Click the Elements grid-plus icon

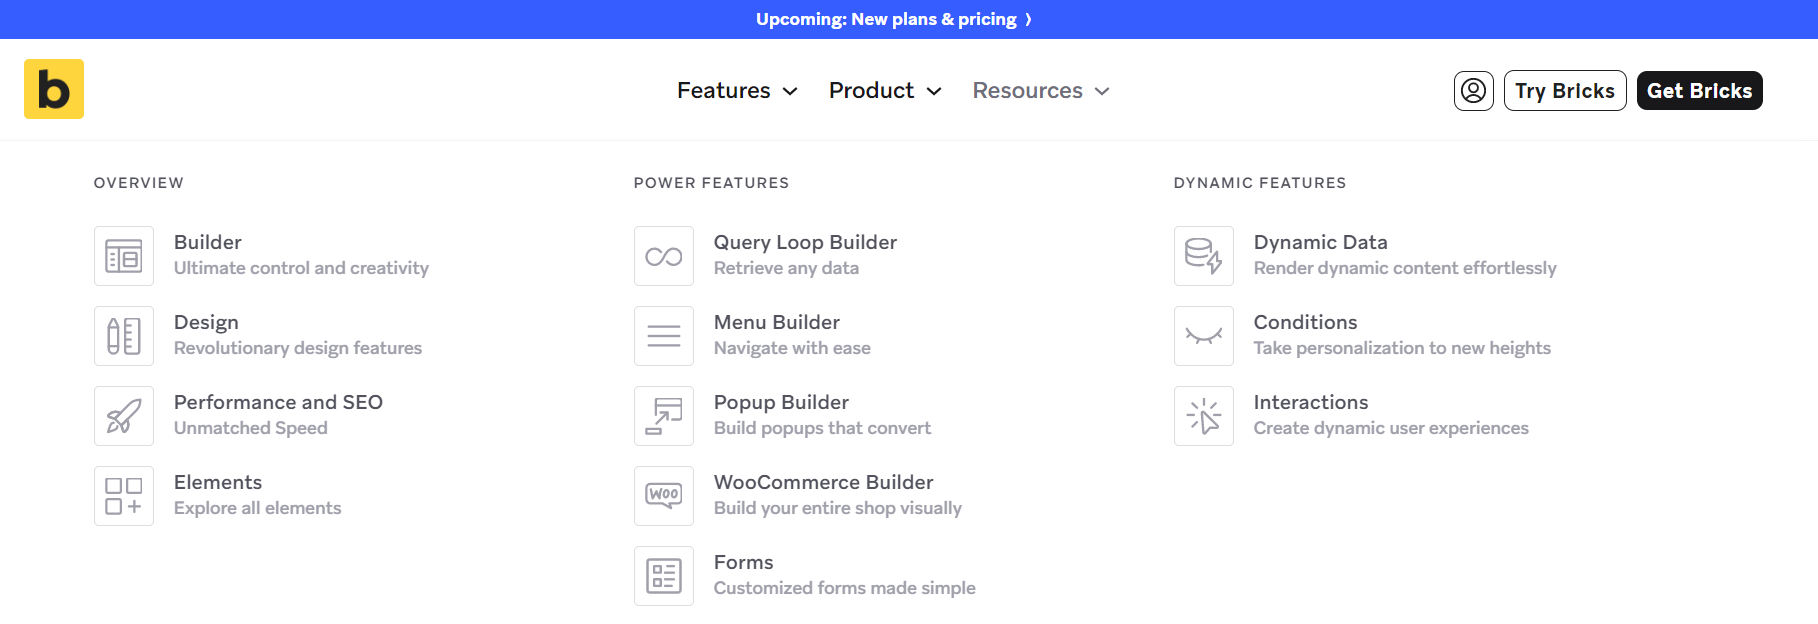(x=124, y=496)
